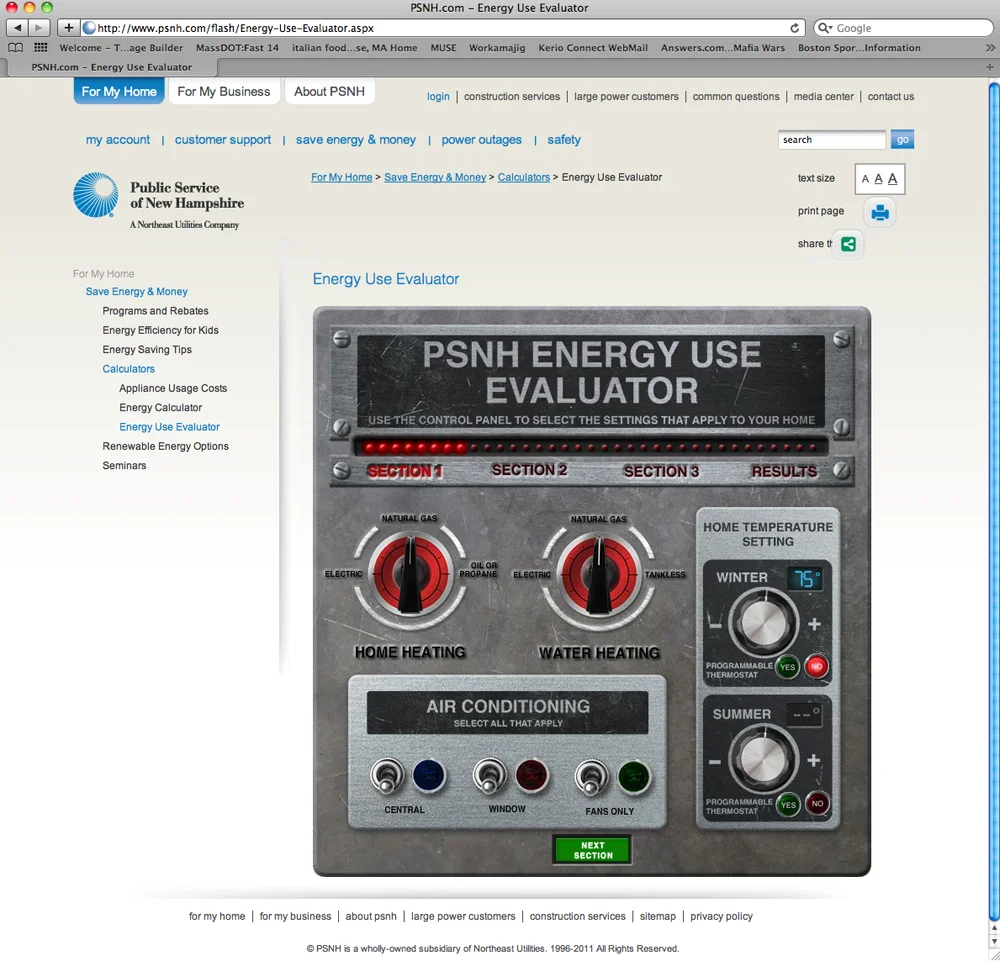Open a new tab with plus icon

click(989, 66)
